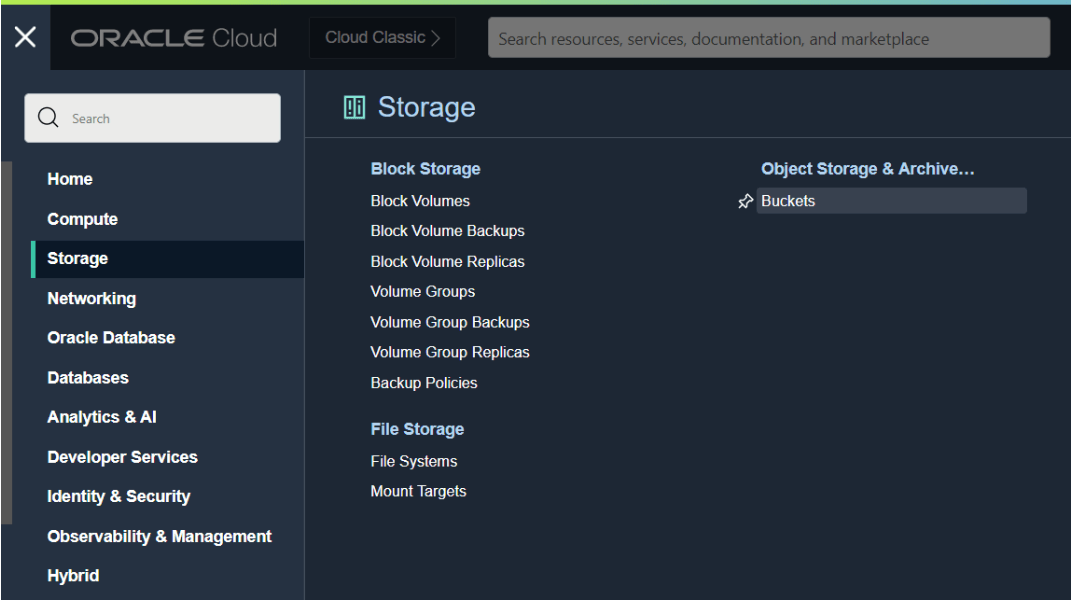The height and width of the screenshot is (602, 1072).
Task: Click the magnifier icon in menu search
Action: point(48,118)
